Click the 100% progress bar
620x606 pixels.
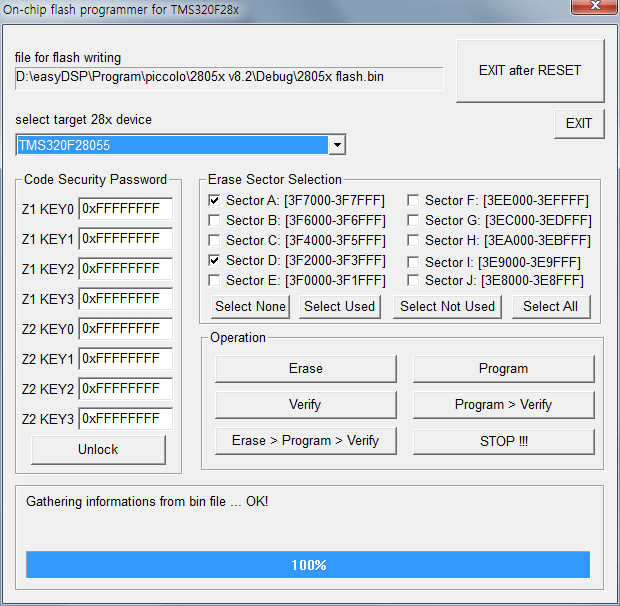308,565
